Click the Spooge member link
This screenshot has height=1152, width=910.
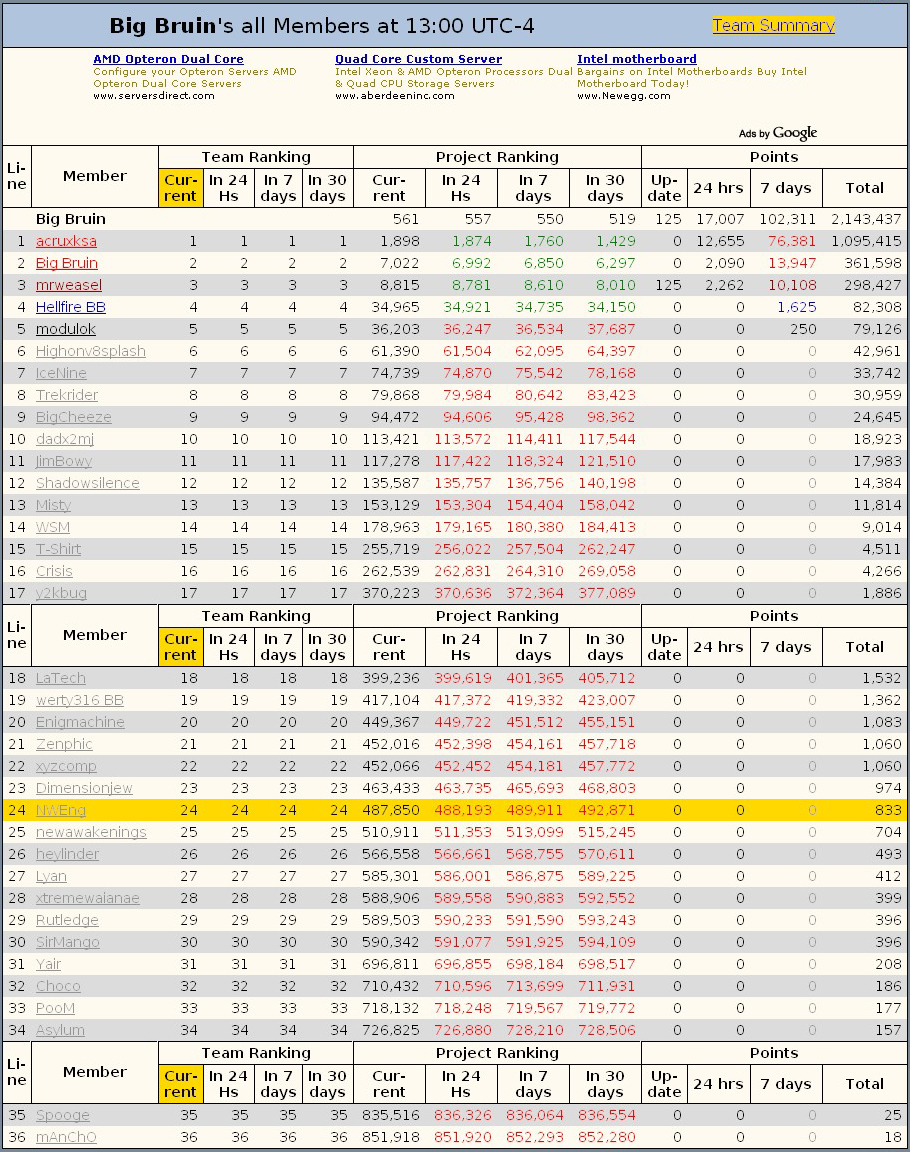pos(63,1115)
